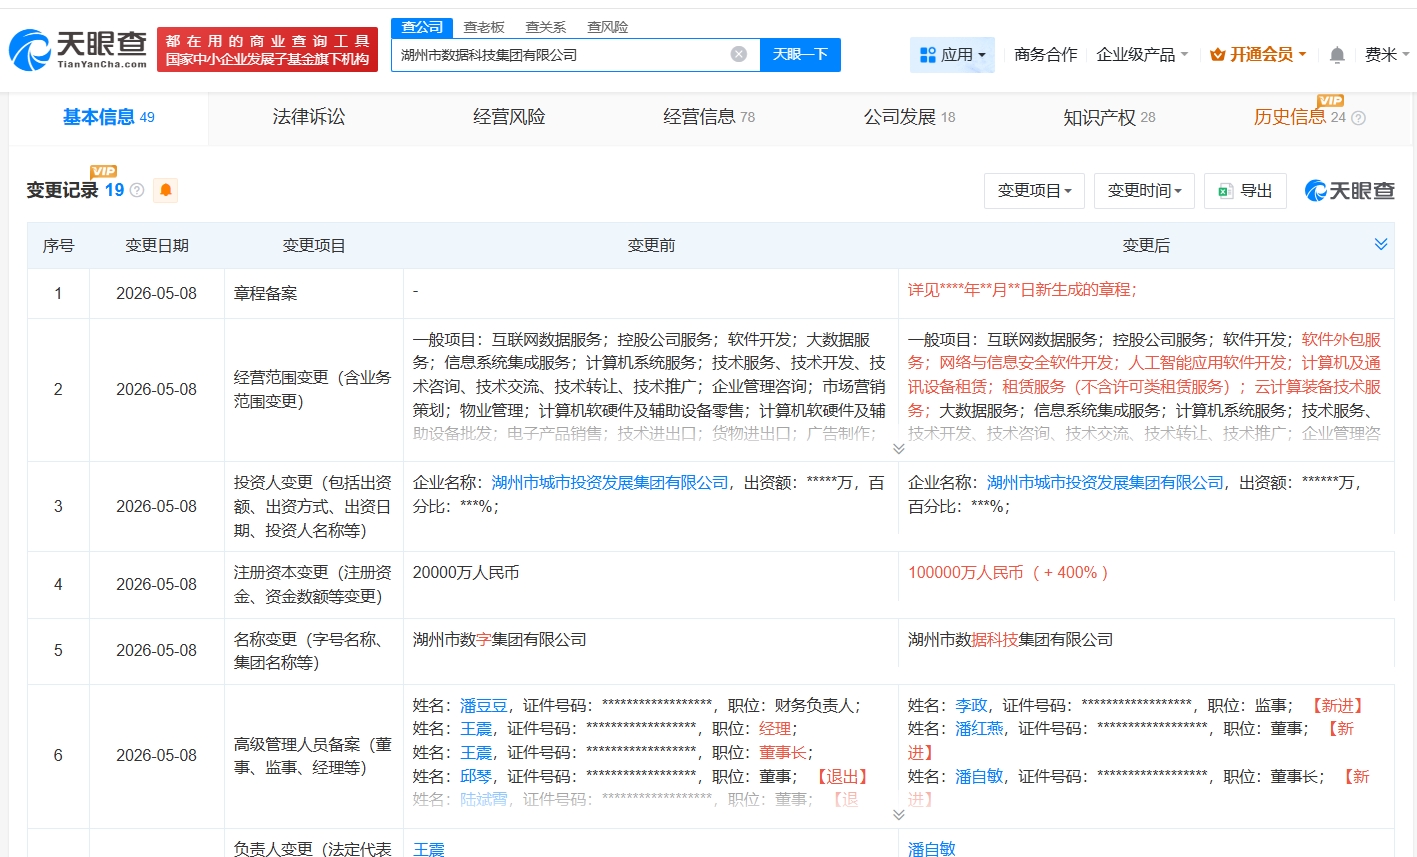Switch to 知识产权 tab
This screenshot has height=857, width=1417.
point(1108,118)
